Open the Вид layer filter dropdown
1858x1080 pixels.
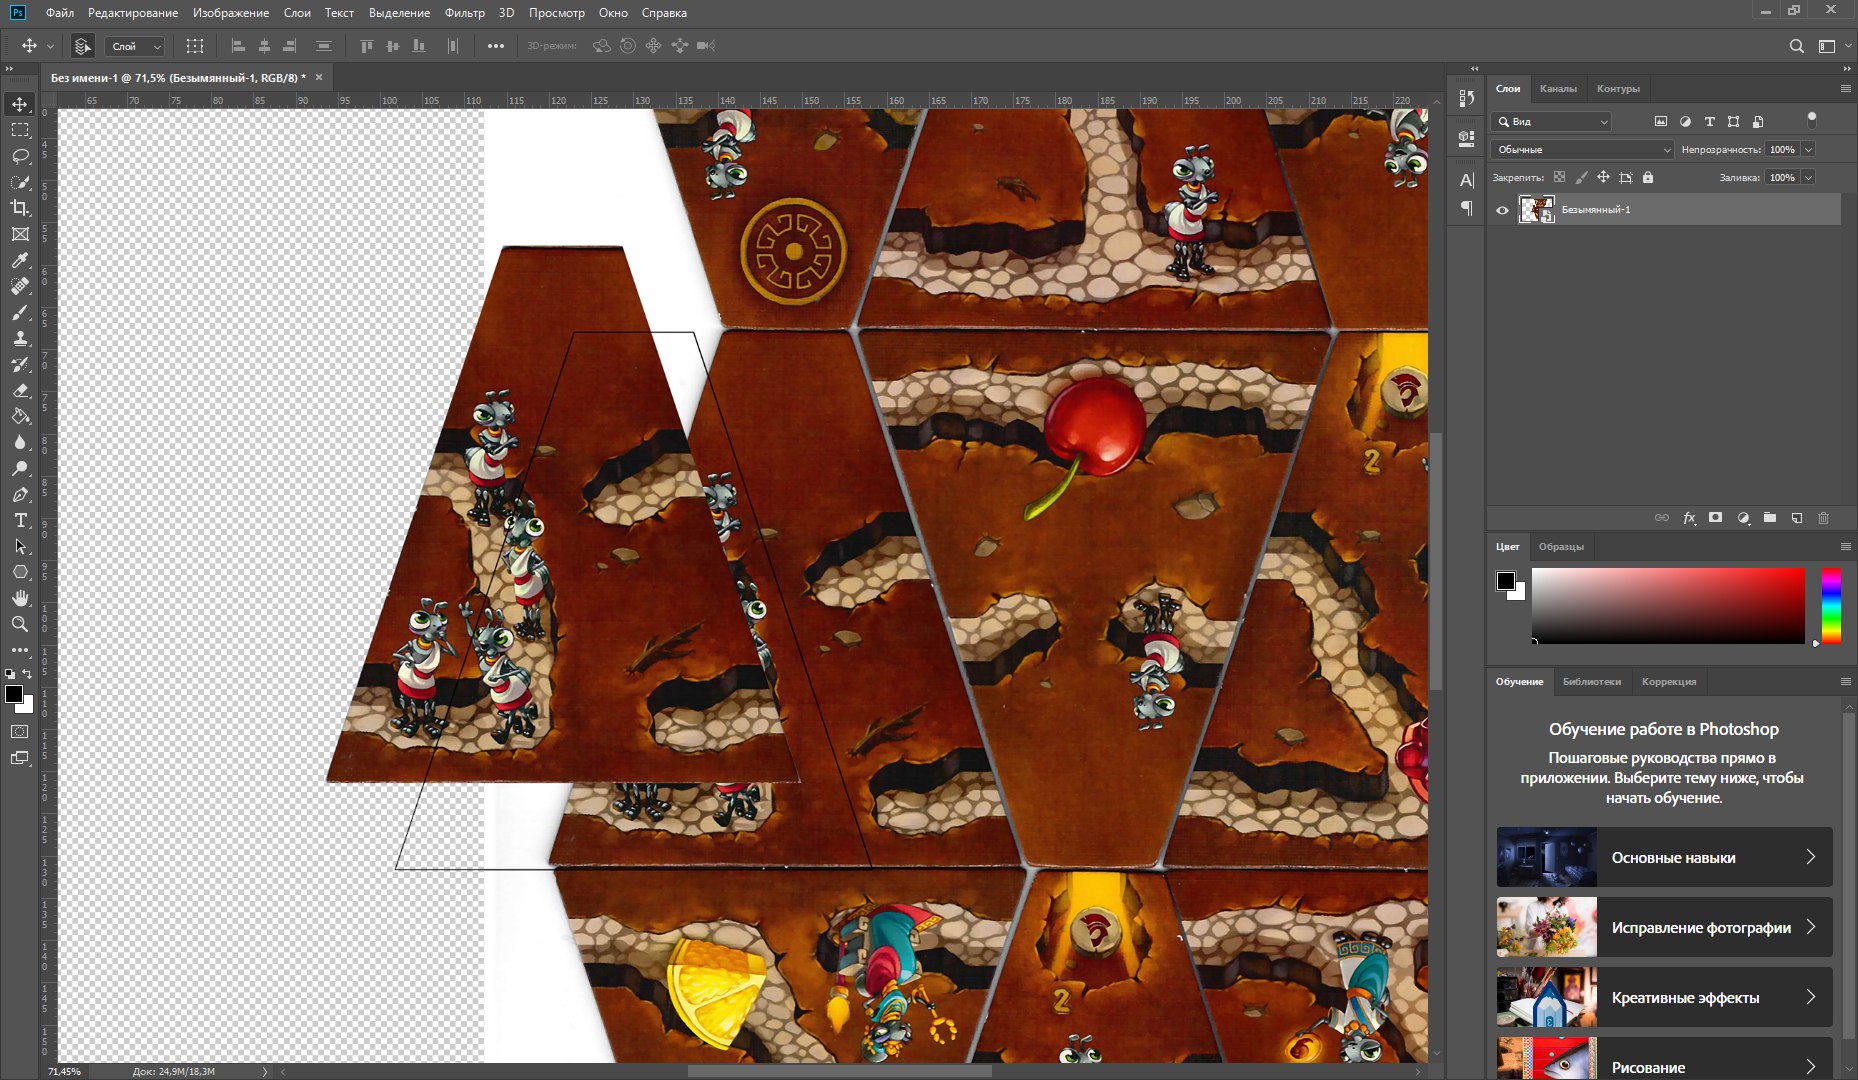click(x=1551, y=122)
